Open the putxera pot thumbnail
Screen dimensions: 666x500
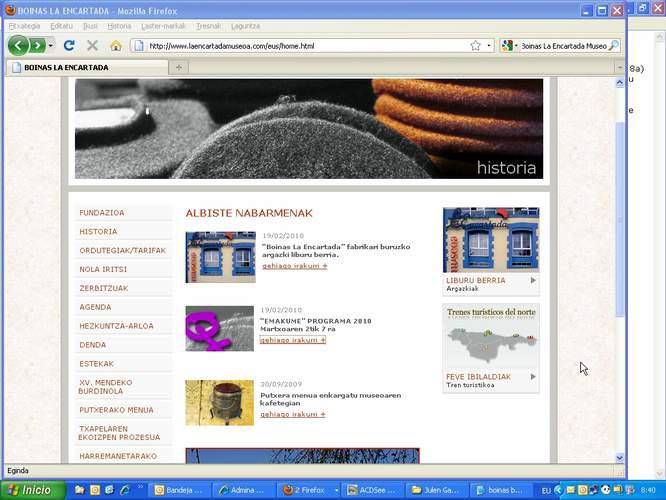(220, 403)
